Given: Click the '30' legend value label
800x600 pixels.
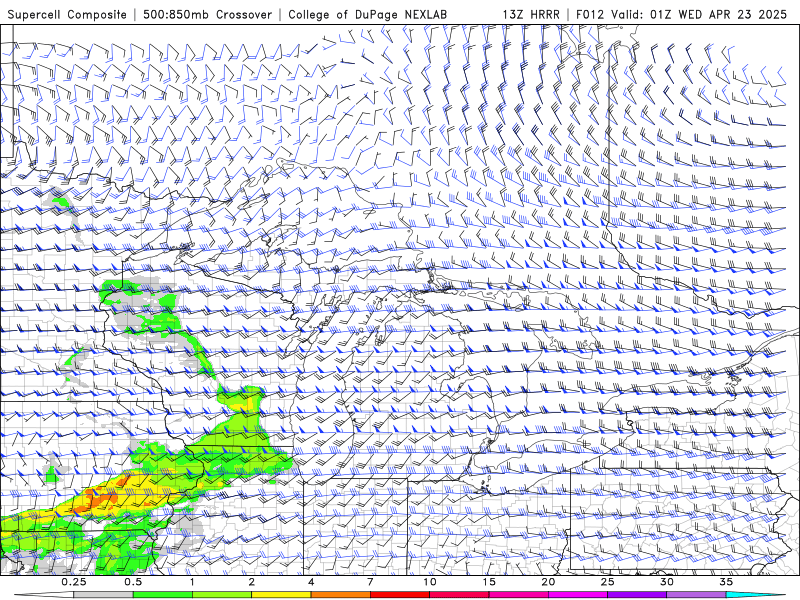Looking at the screenshot, I should pos(666,582).
